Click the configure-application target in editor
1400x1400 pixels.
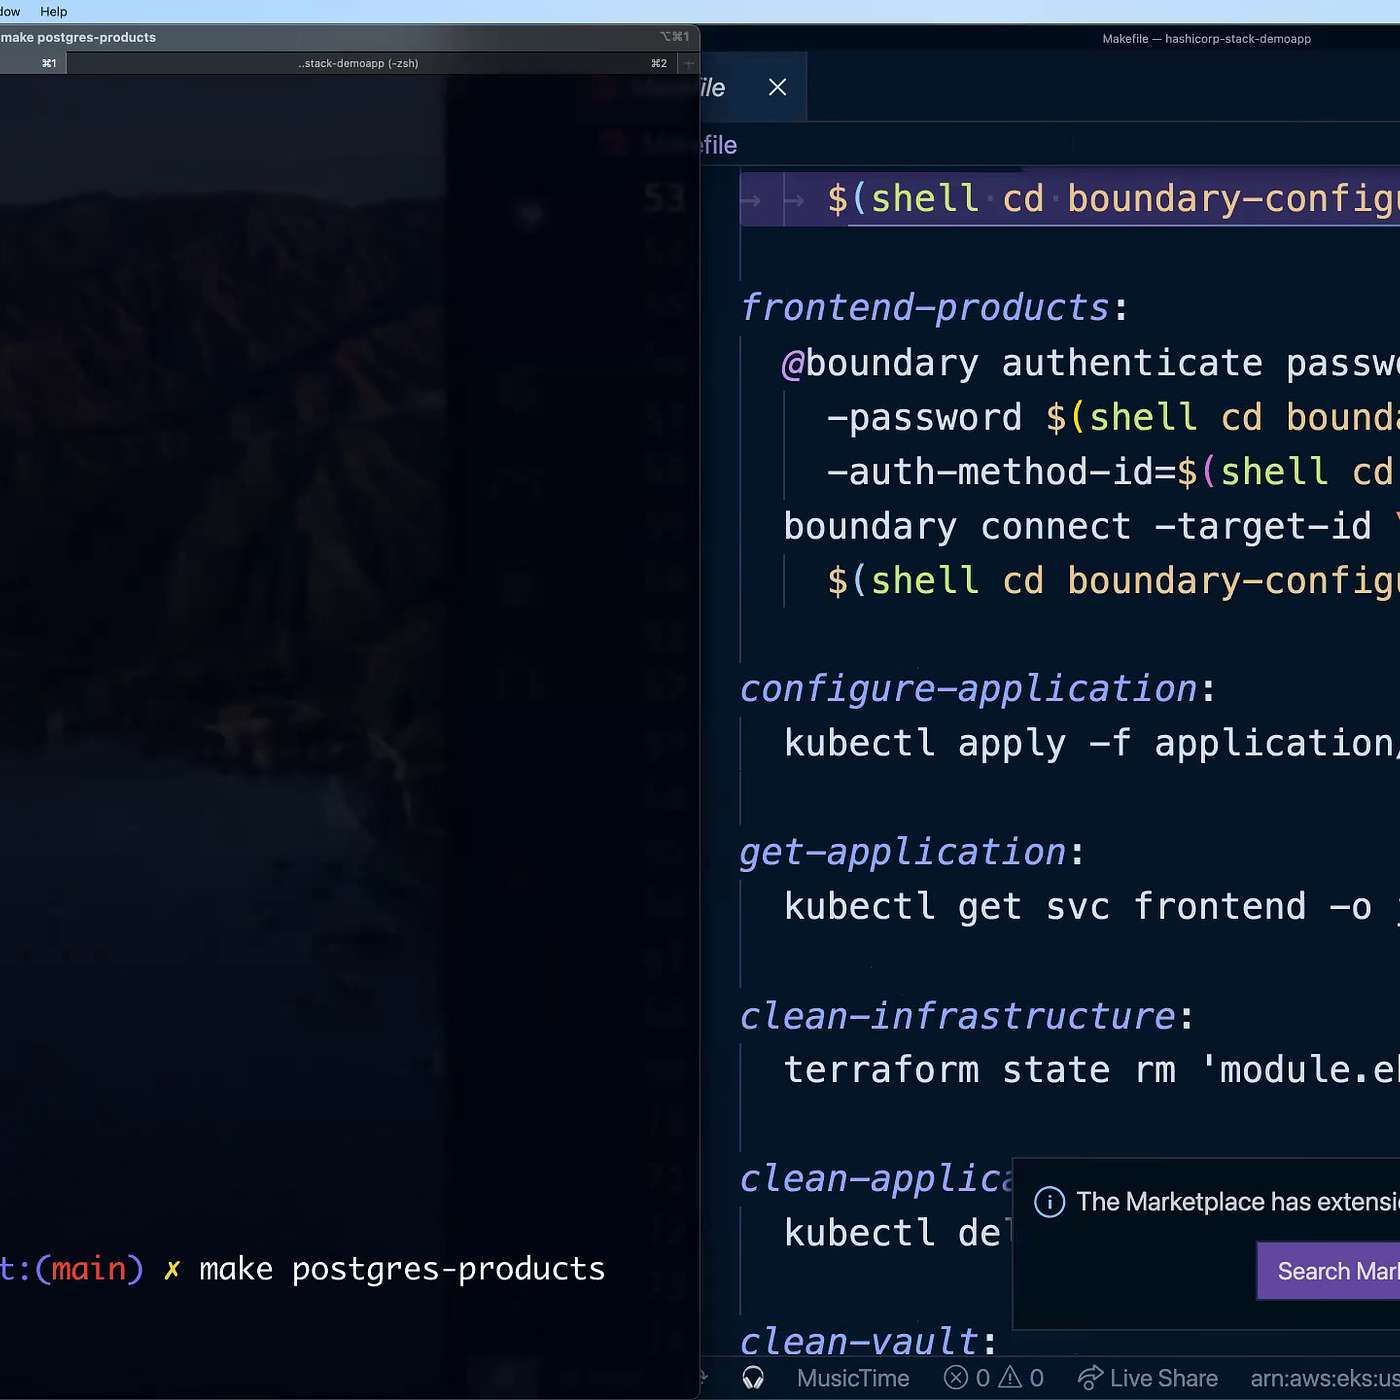point(967,689)
